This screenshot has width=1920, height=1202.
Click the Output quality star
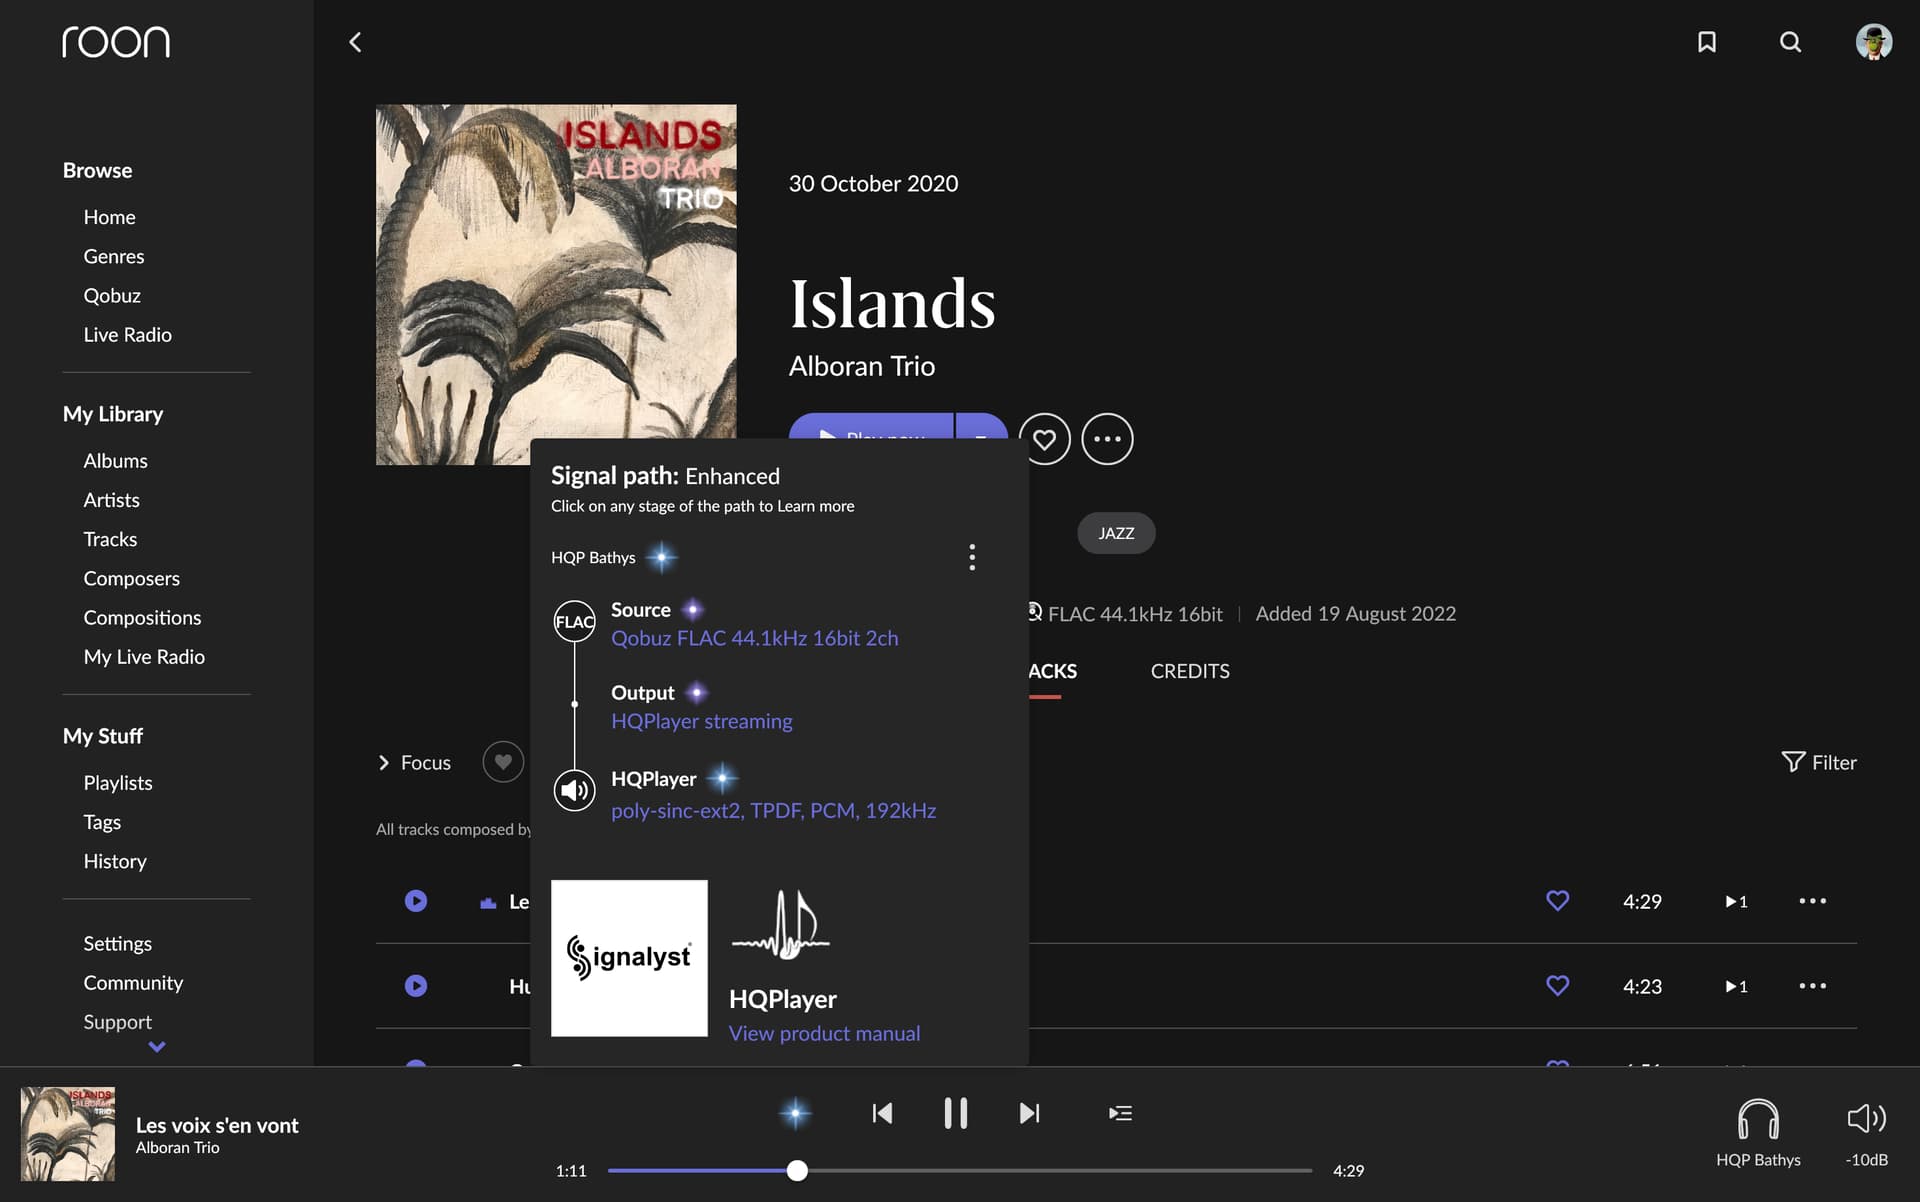point(697,692)
